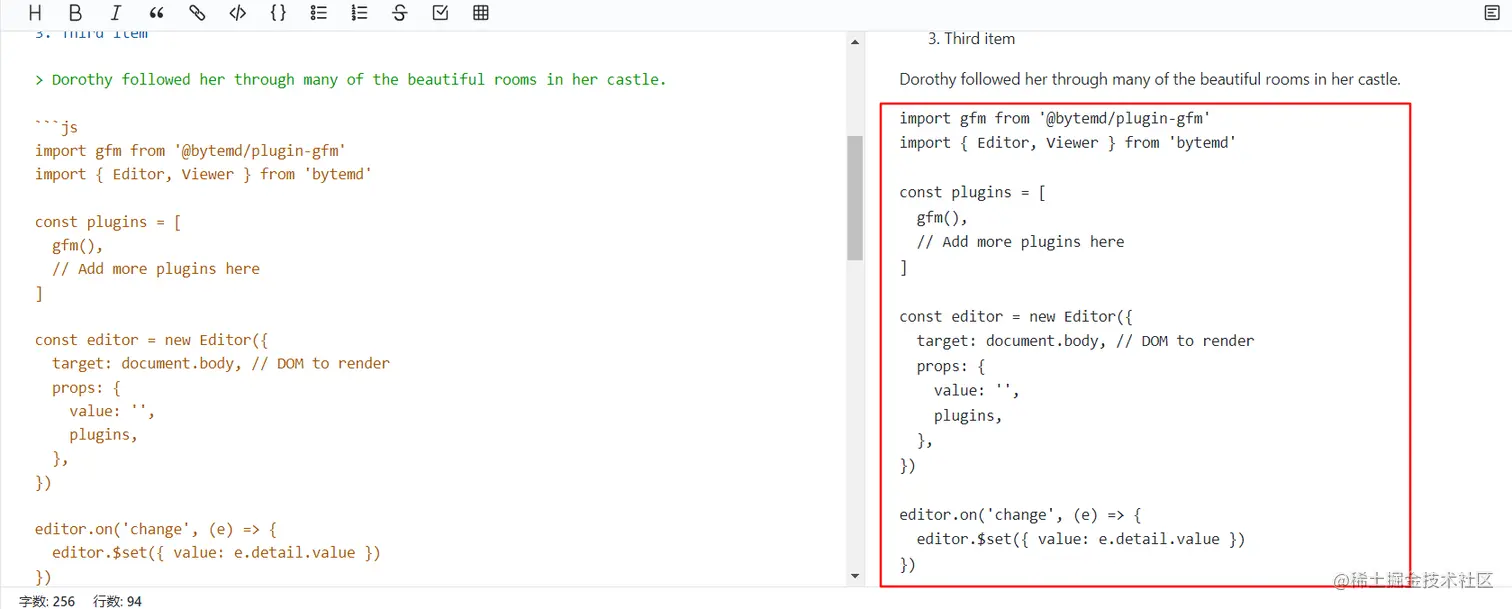Screen dimensions: 1512x609
Task: Click 'target: document.body' line in the editor
Action: point(221,363)
